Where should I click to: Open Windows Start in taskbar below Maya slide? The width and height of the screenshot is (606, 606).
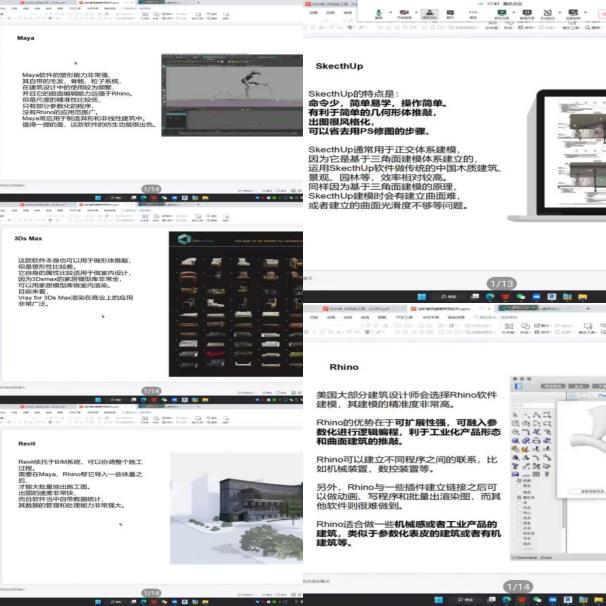tap(98, 198)
